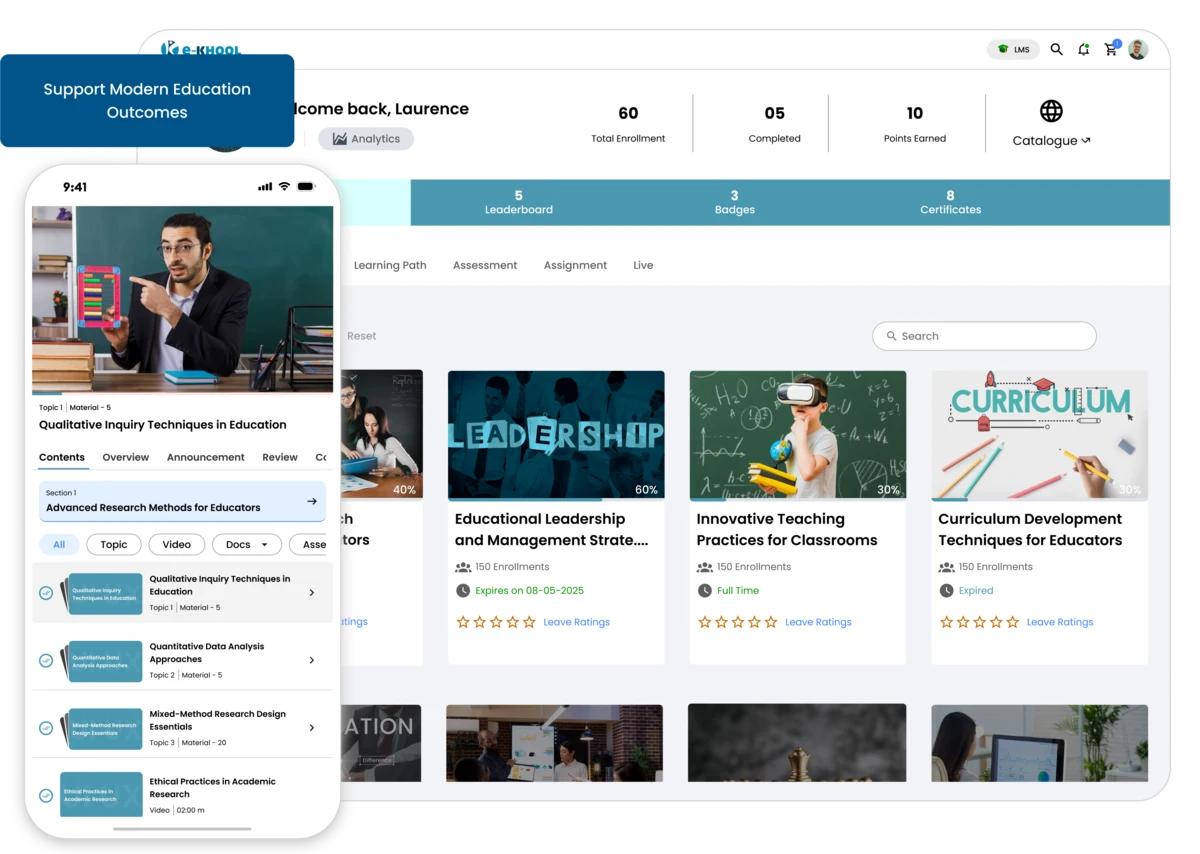Toggle completion for Quantitative Data Analysis Approaches
This screenshot has width=1200, height=854.
point(44,660)
